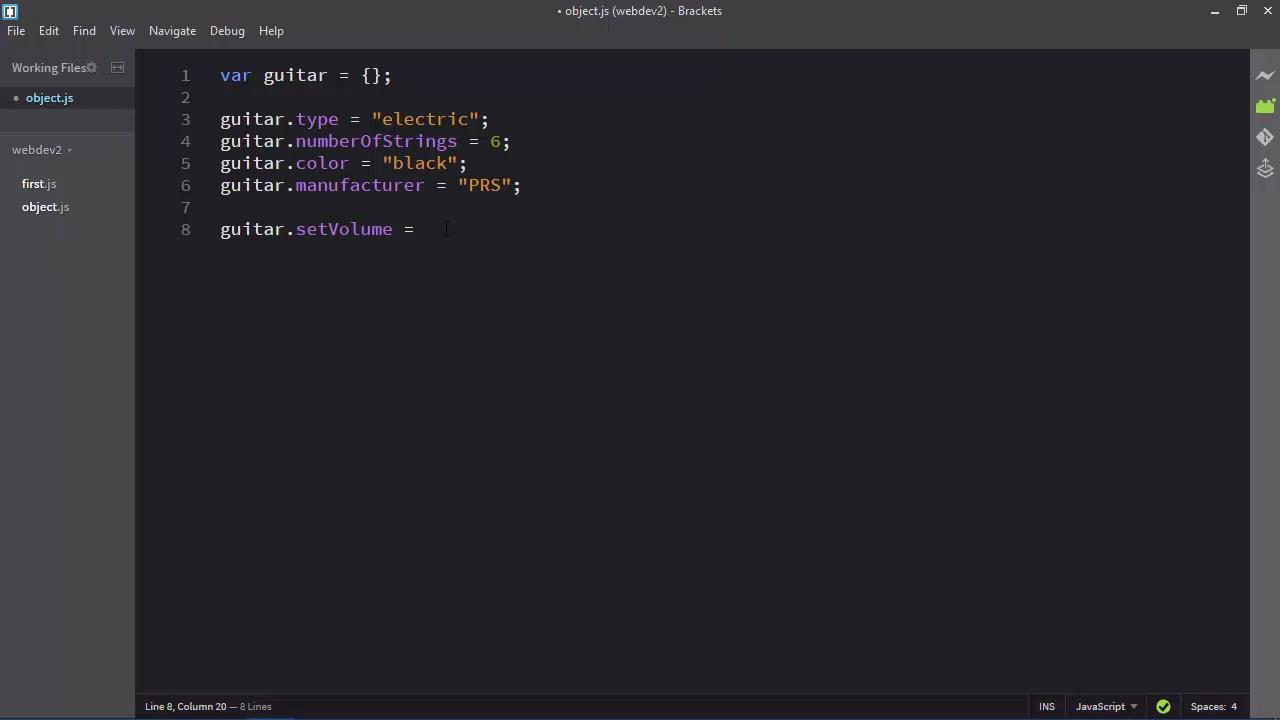Screen dimensions: 1280x720
Task: Toggle INS insert mode indicator
Action: tap(1047, 706)
